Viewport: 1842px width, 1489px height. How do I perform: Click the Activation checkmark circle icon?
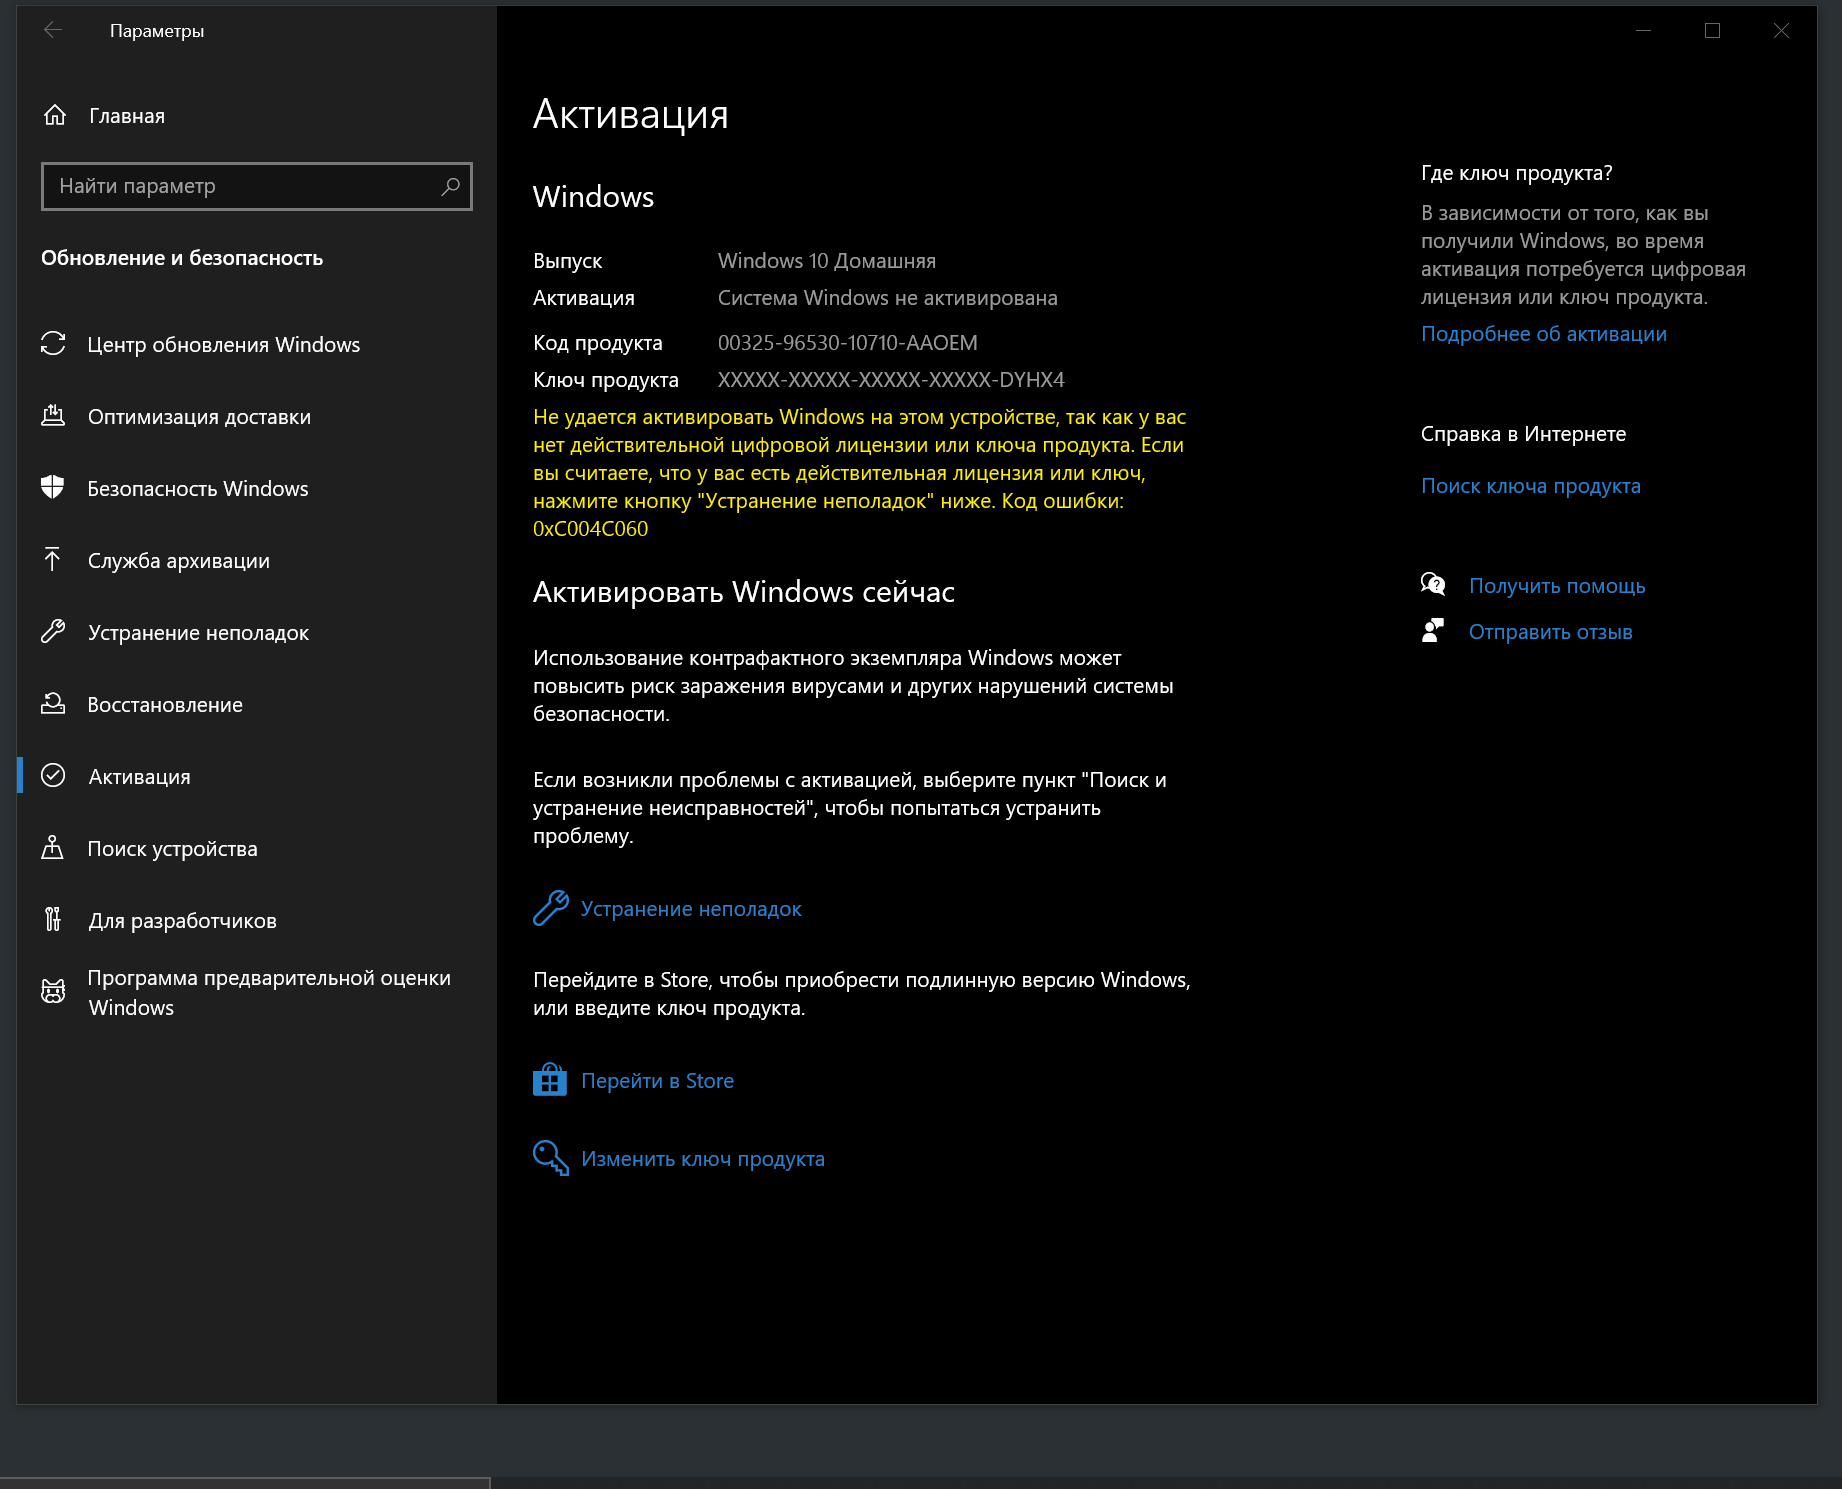[53, 776]
